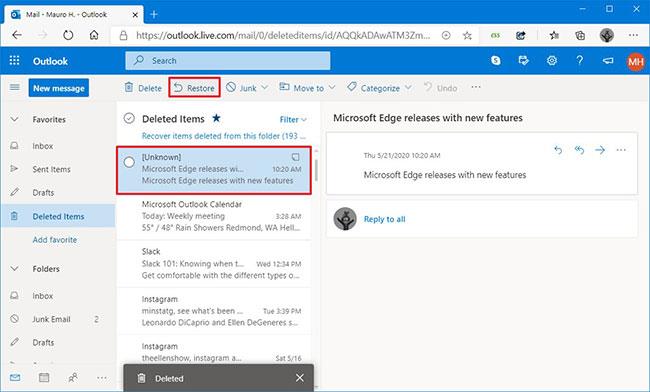The height and width of the screenshot is (392, 650).
Task: Unfavorite Deleted Items with star icon
Action: coord(216,118)
